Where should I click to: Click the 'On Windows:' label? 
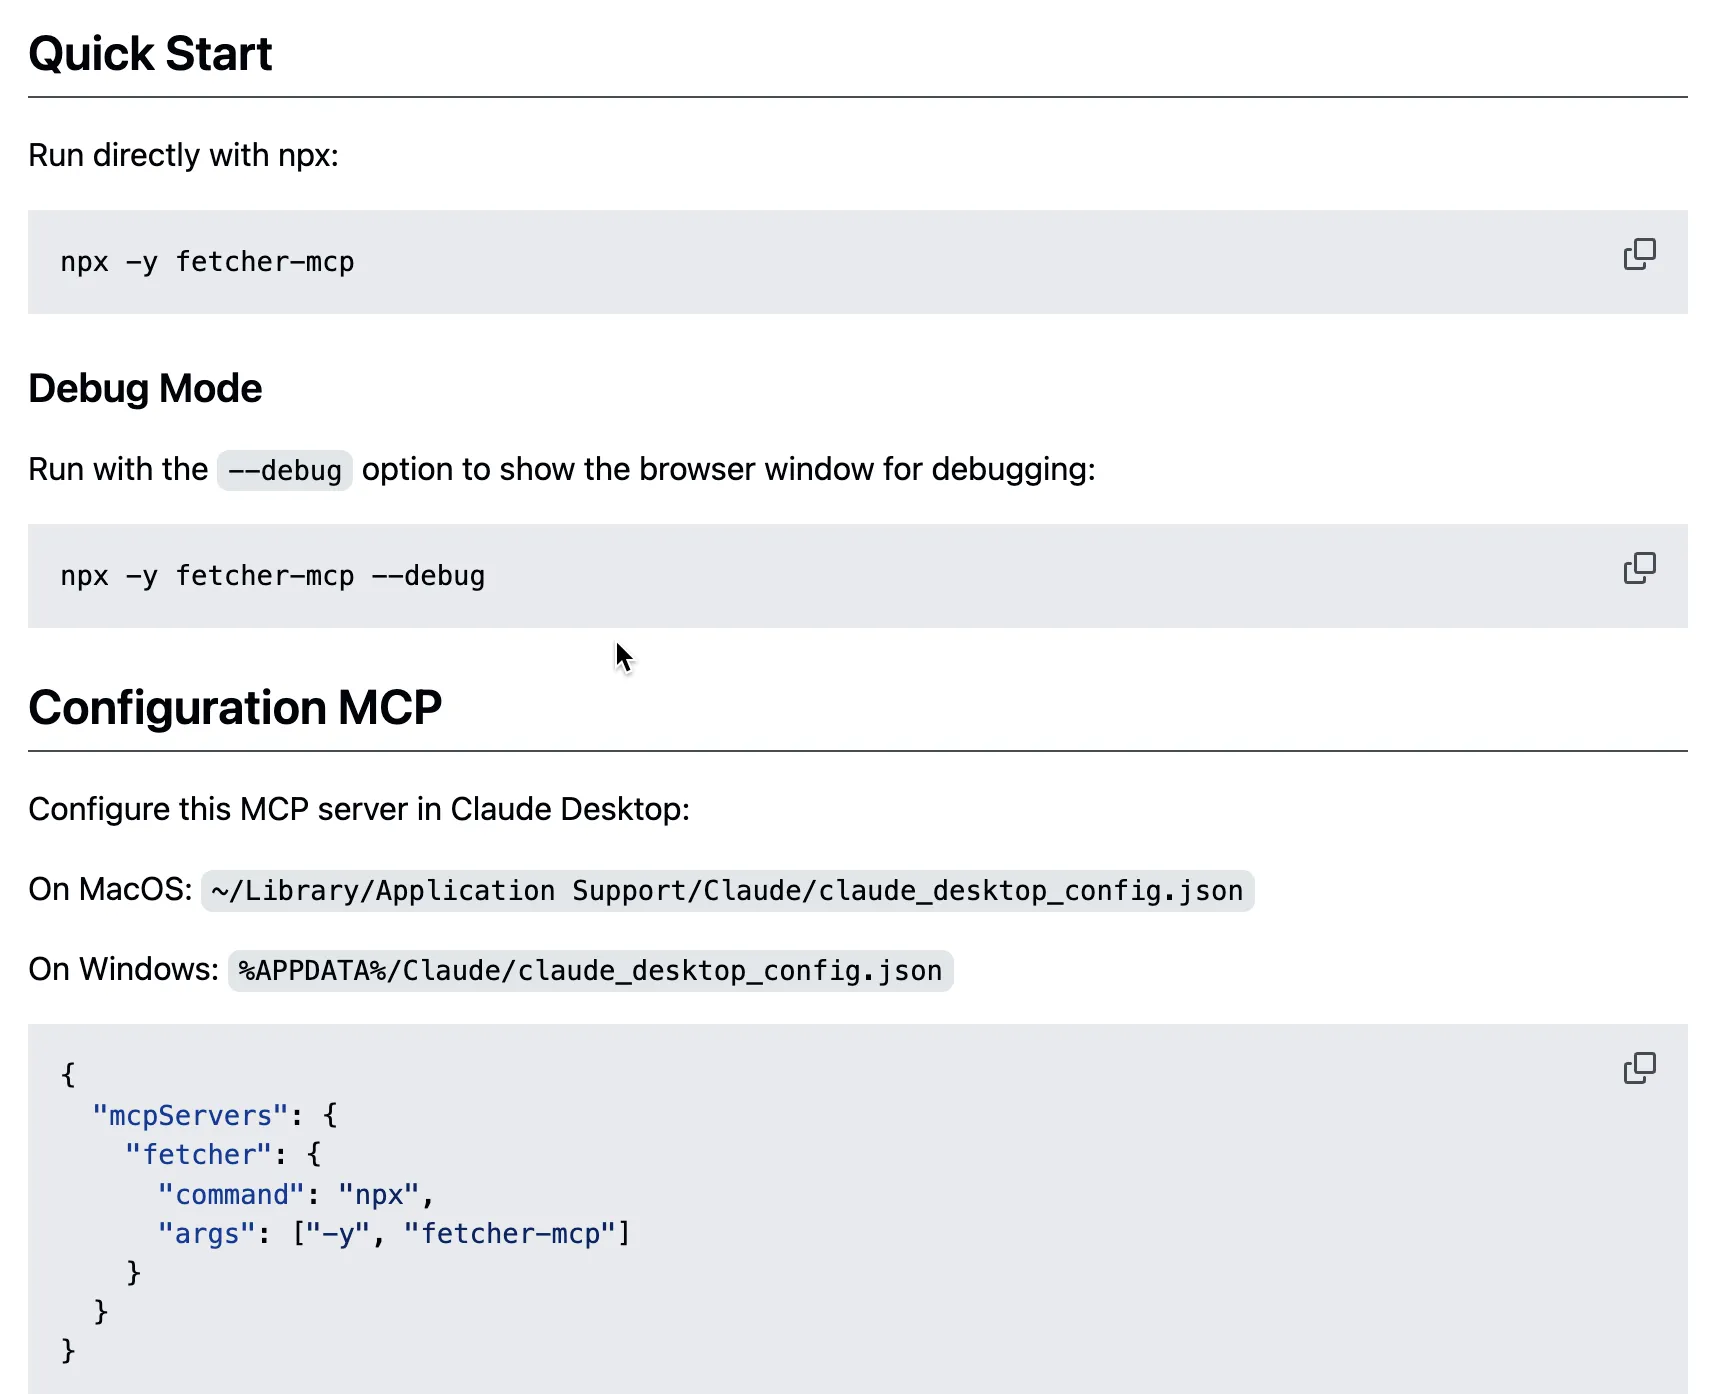[x=123, y=970]
